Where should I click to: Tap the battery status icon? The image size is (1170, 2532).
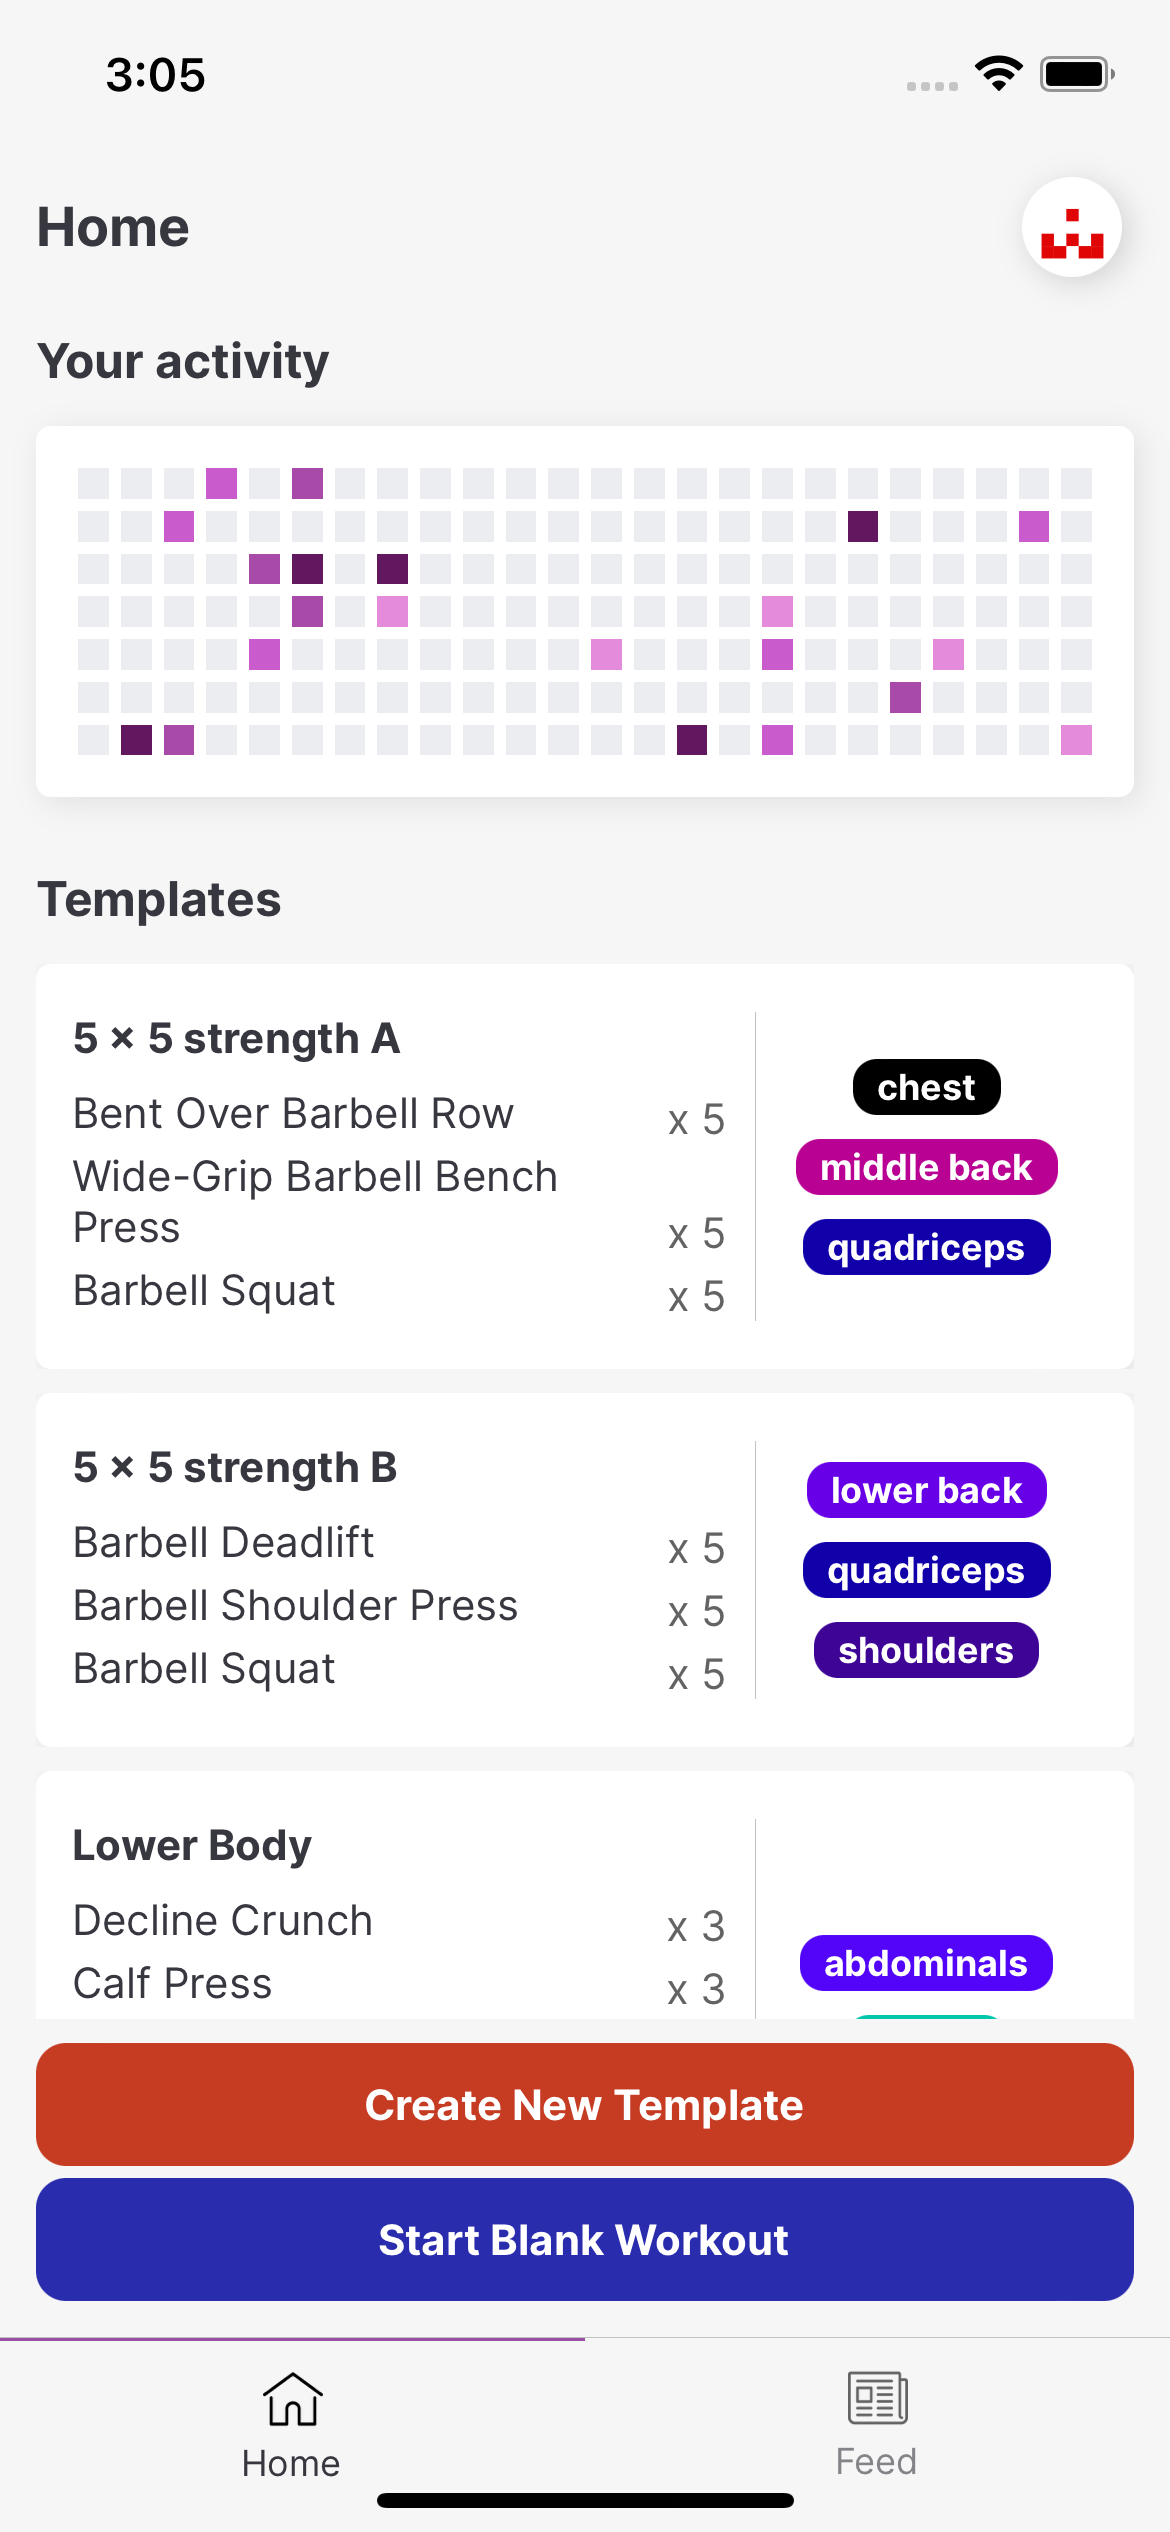(x=1077, y=74)
